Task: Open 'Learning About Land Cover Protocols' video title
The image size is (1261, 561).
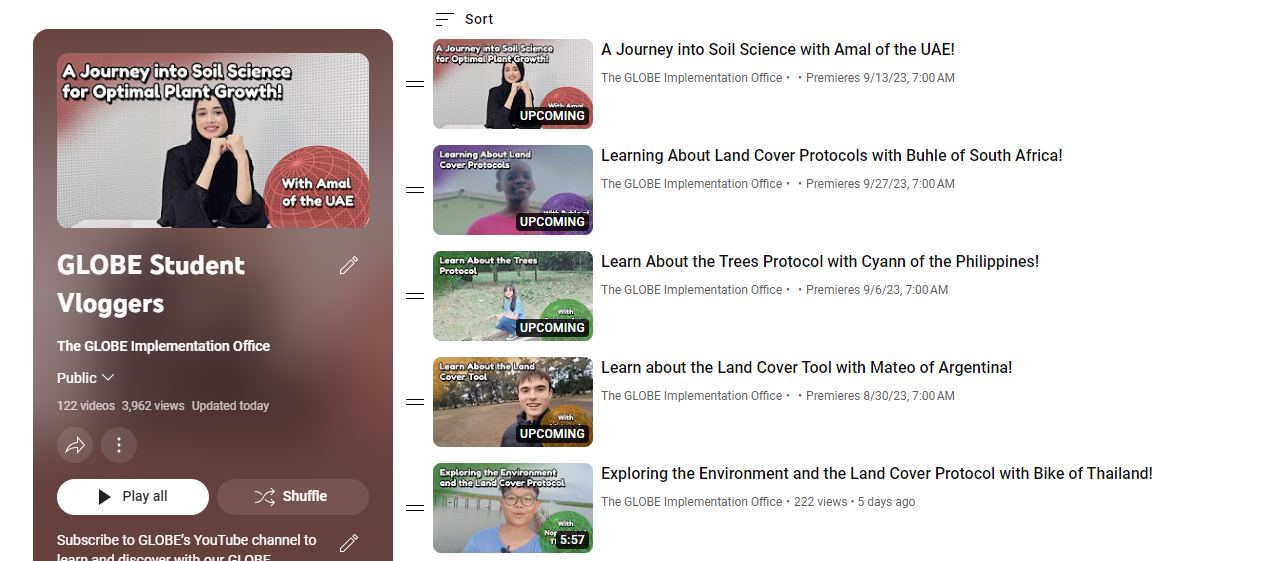Action: pyautogui.click(x=831, y=156)
